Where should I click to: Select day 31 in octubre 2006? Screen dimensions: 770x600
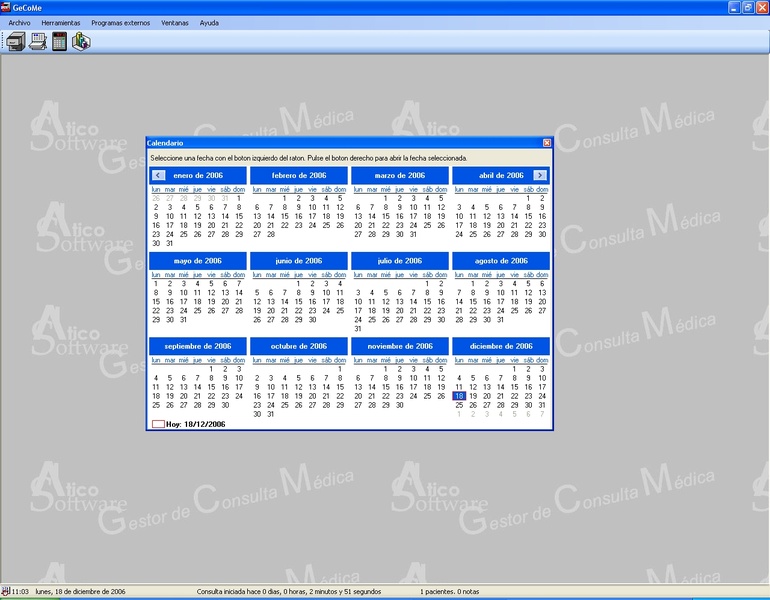coord(271,414)
